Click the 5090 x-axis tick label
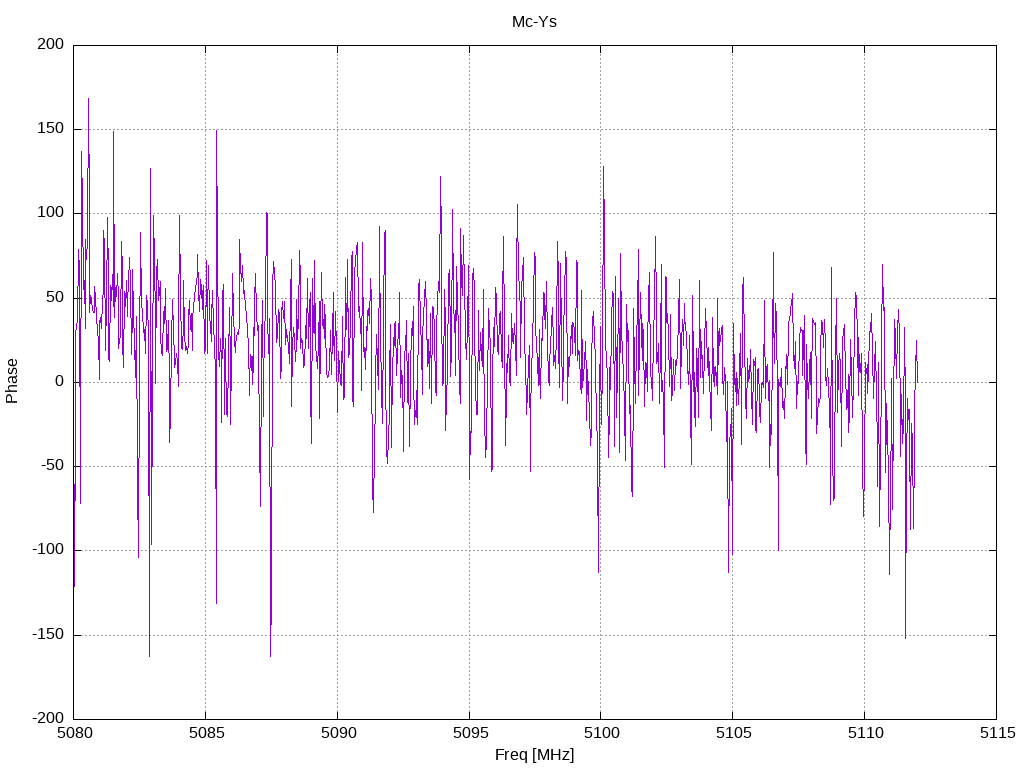 (x=338, y=733)
